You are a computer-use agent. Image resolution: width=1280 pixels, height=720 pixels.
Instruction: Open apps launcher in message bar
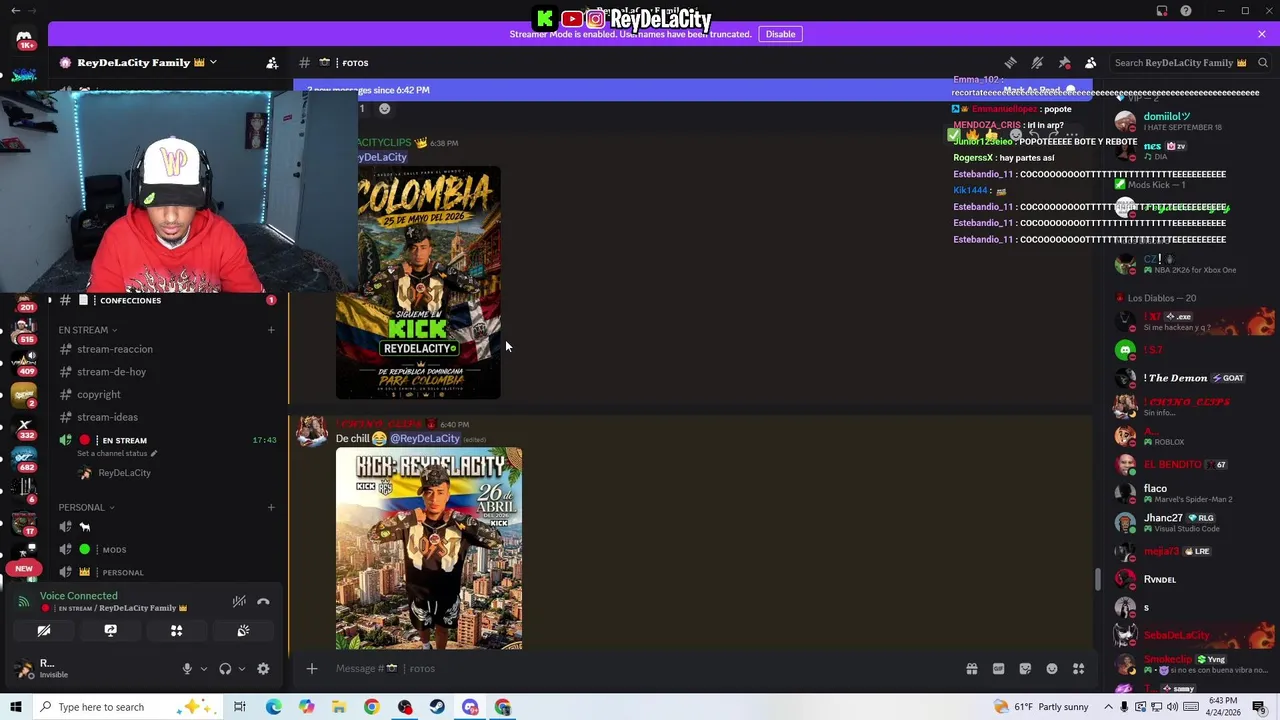coord(1078,669)
